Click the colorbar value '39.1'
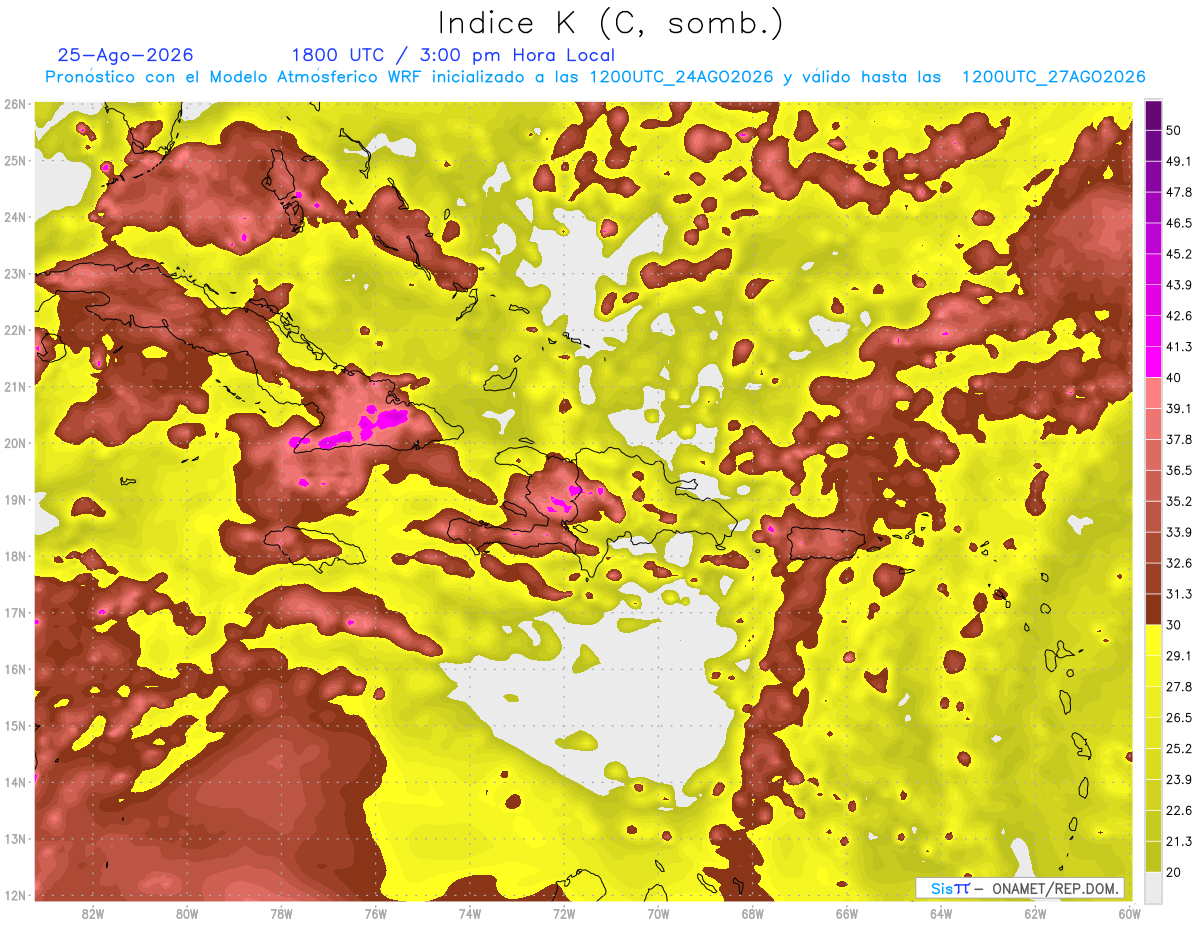 (x=1180, y=408)
